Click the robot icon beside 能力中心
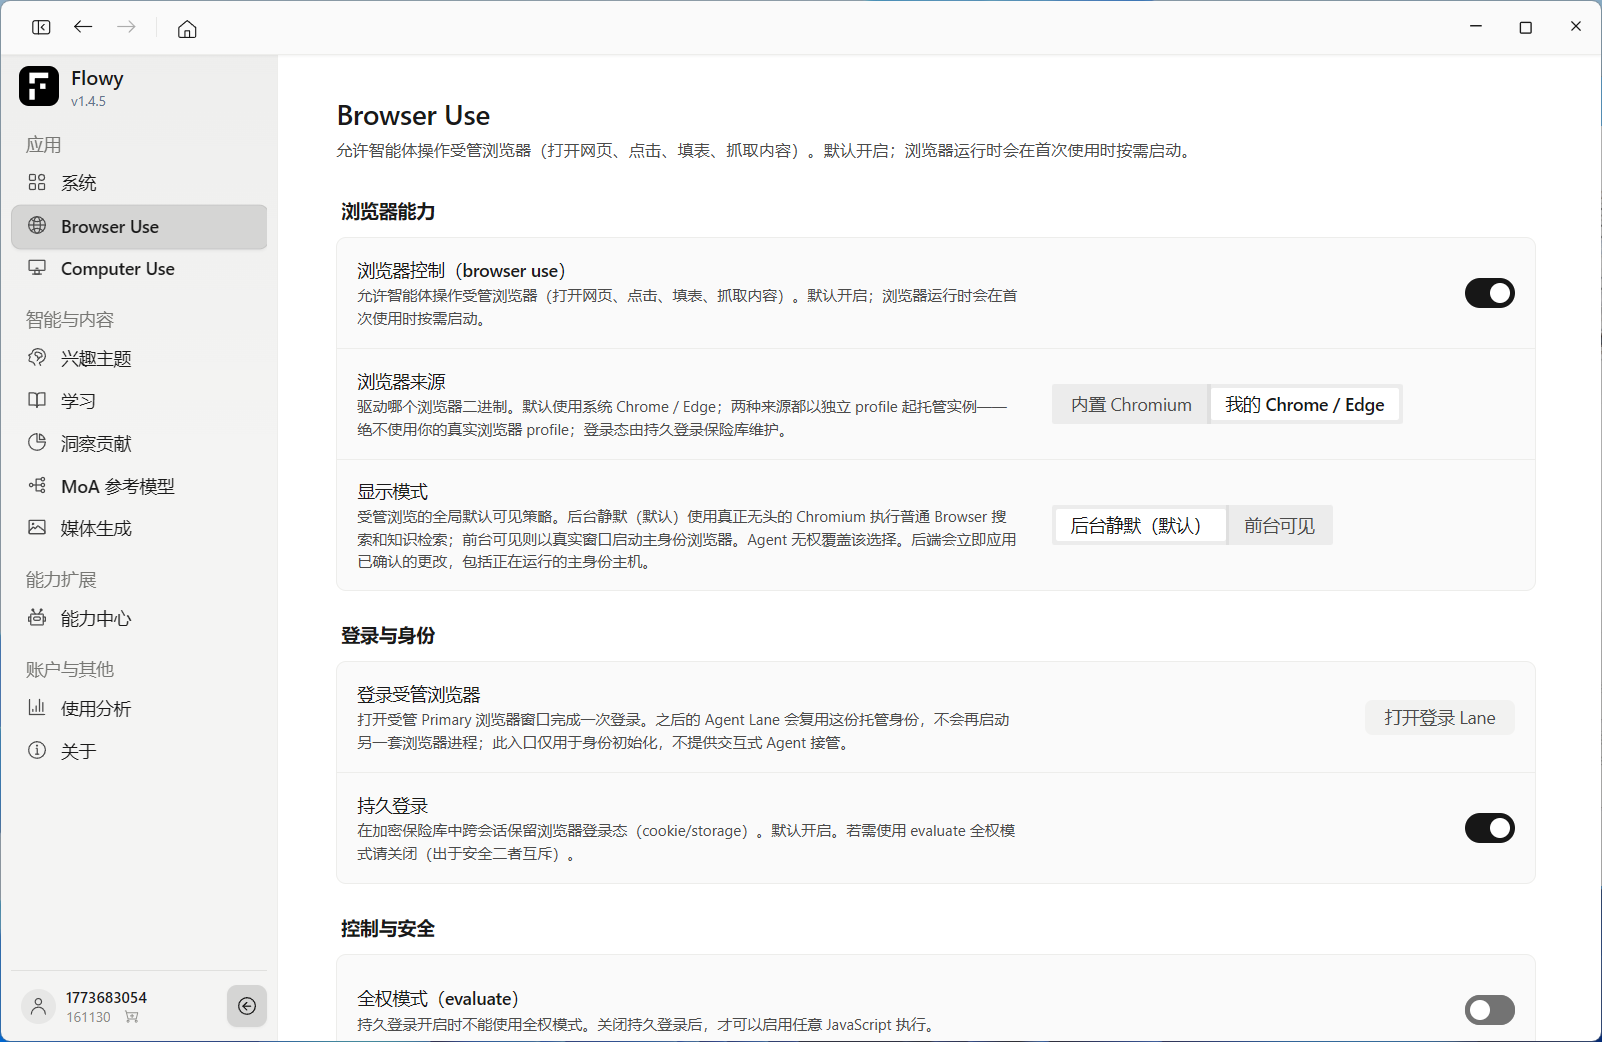The width and height of the screenshot is (1602, 1042). [37, 618]
